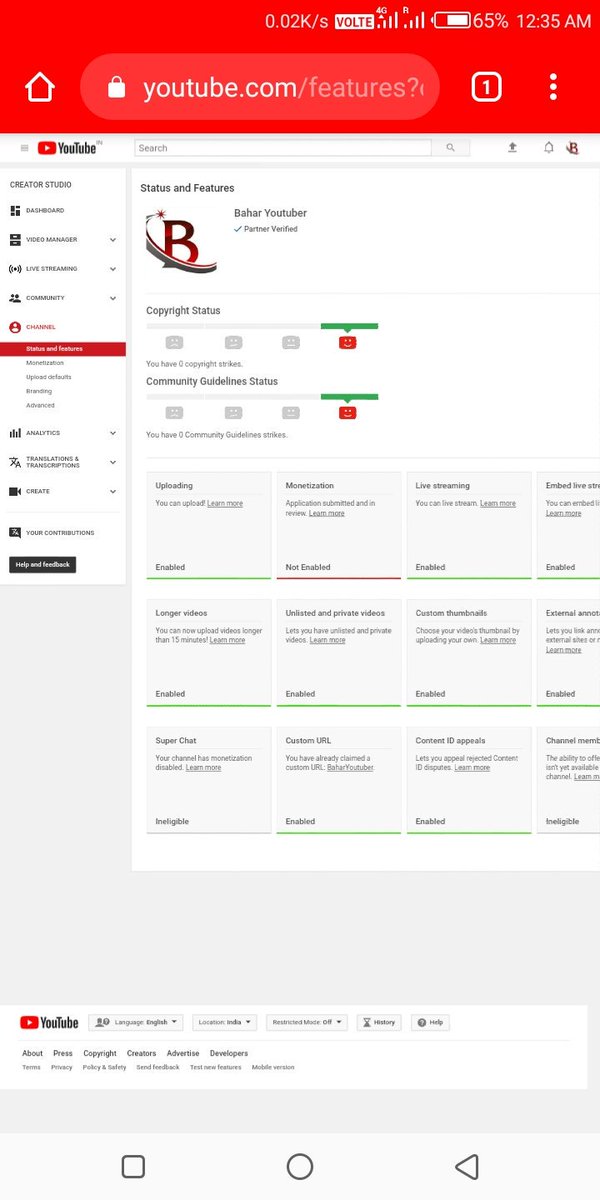This screenshot has width=600, height=1200.
Task: Expand Community section chevron
Action: pos(113,298)
